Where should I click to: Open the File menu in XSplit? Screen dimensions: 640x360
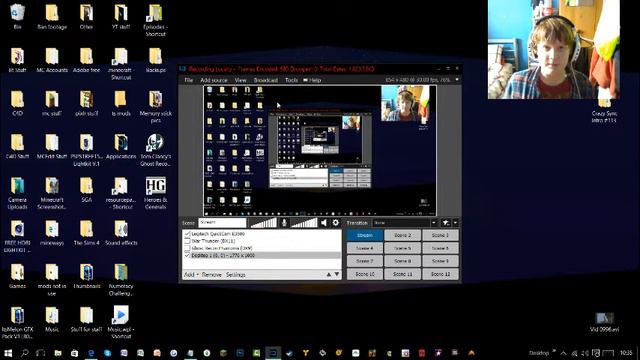point(188,80)
